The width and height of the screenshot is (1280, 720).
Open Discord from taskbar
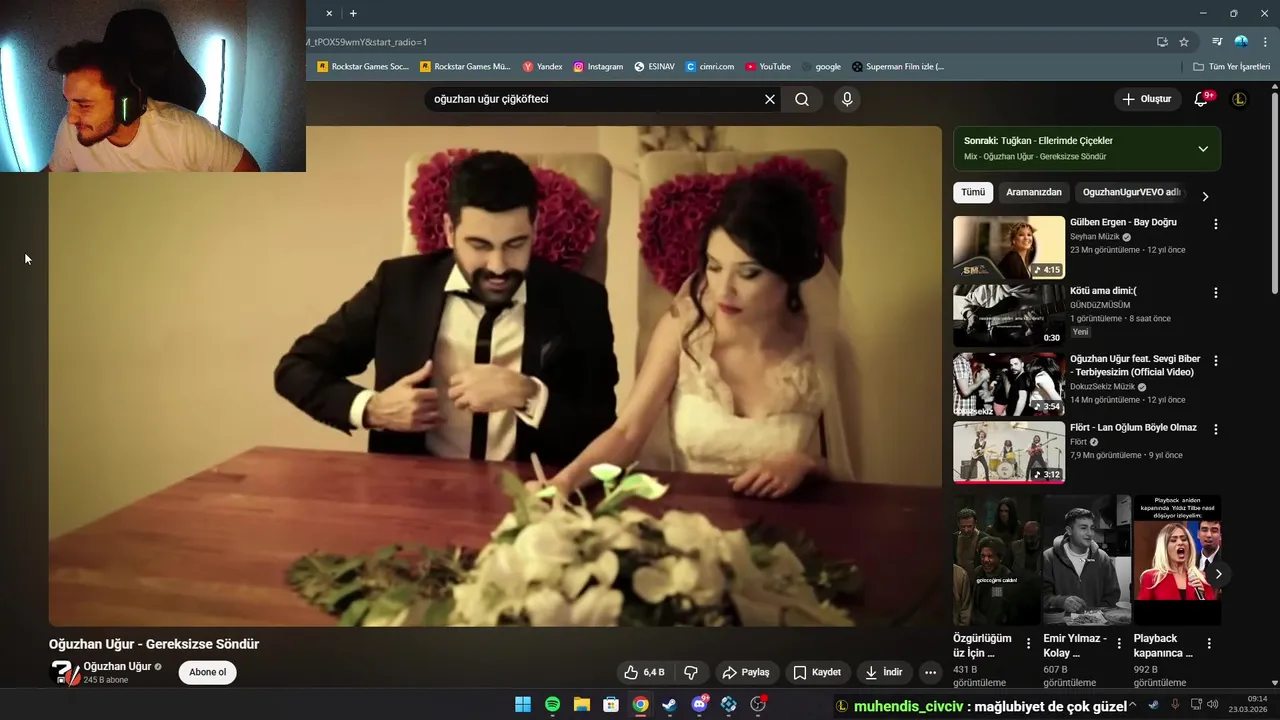coord(699,704)
